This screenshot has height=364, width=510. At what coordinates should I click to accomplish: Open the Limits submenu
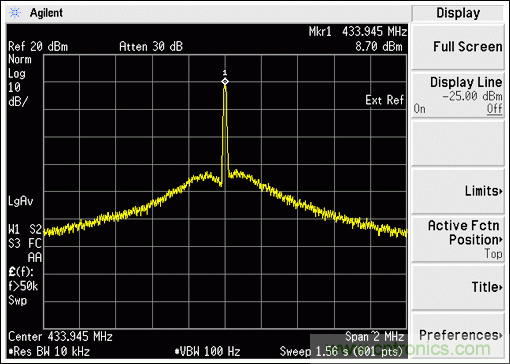click(x=458, y=191)
